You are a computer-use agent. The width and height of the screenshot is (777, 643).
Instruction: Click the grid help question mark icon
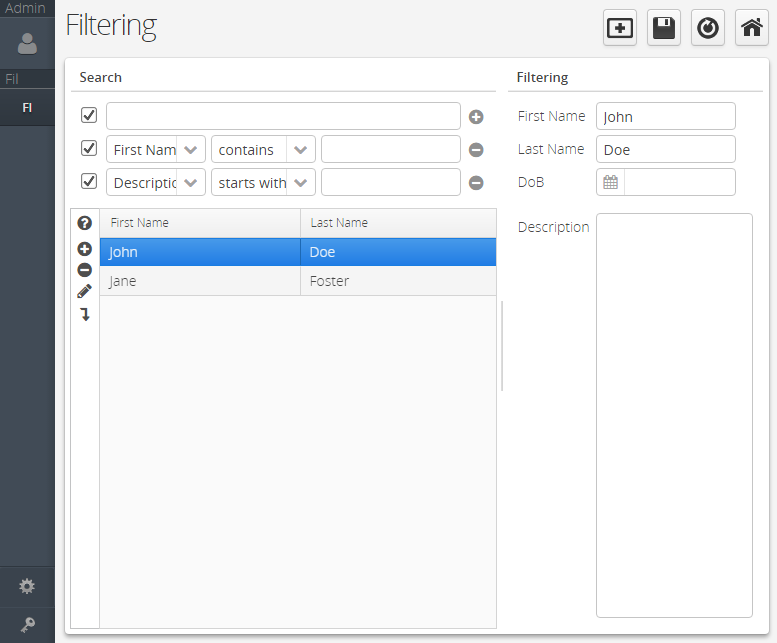(x=85, y=223)
